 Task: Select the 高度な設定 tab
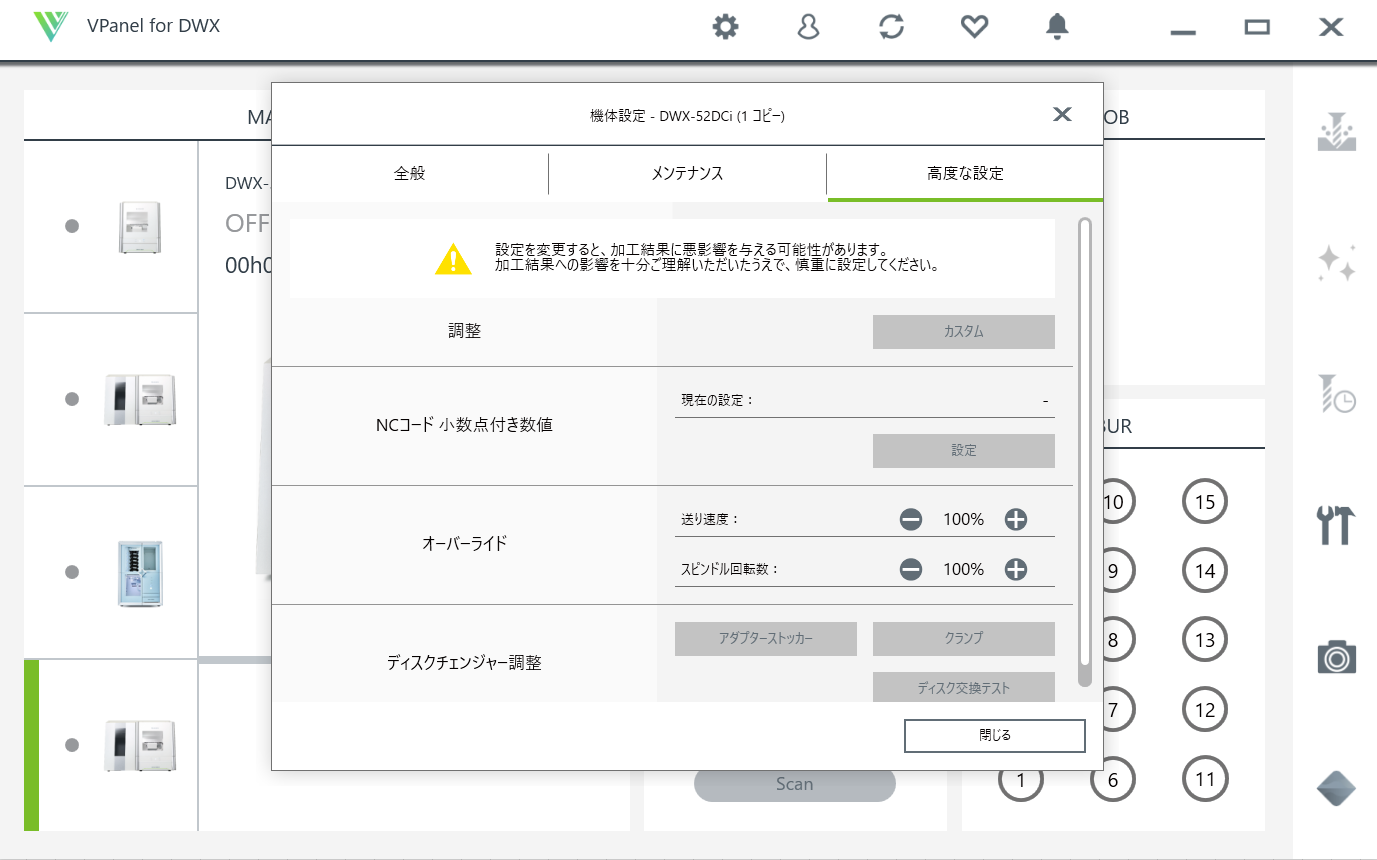pyautogui.click(x=965, y=173)
